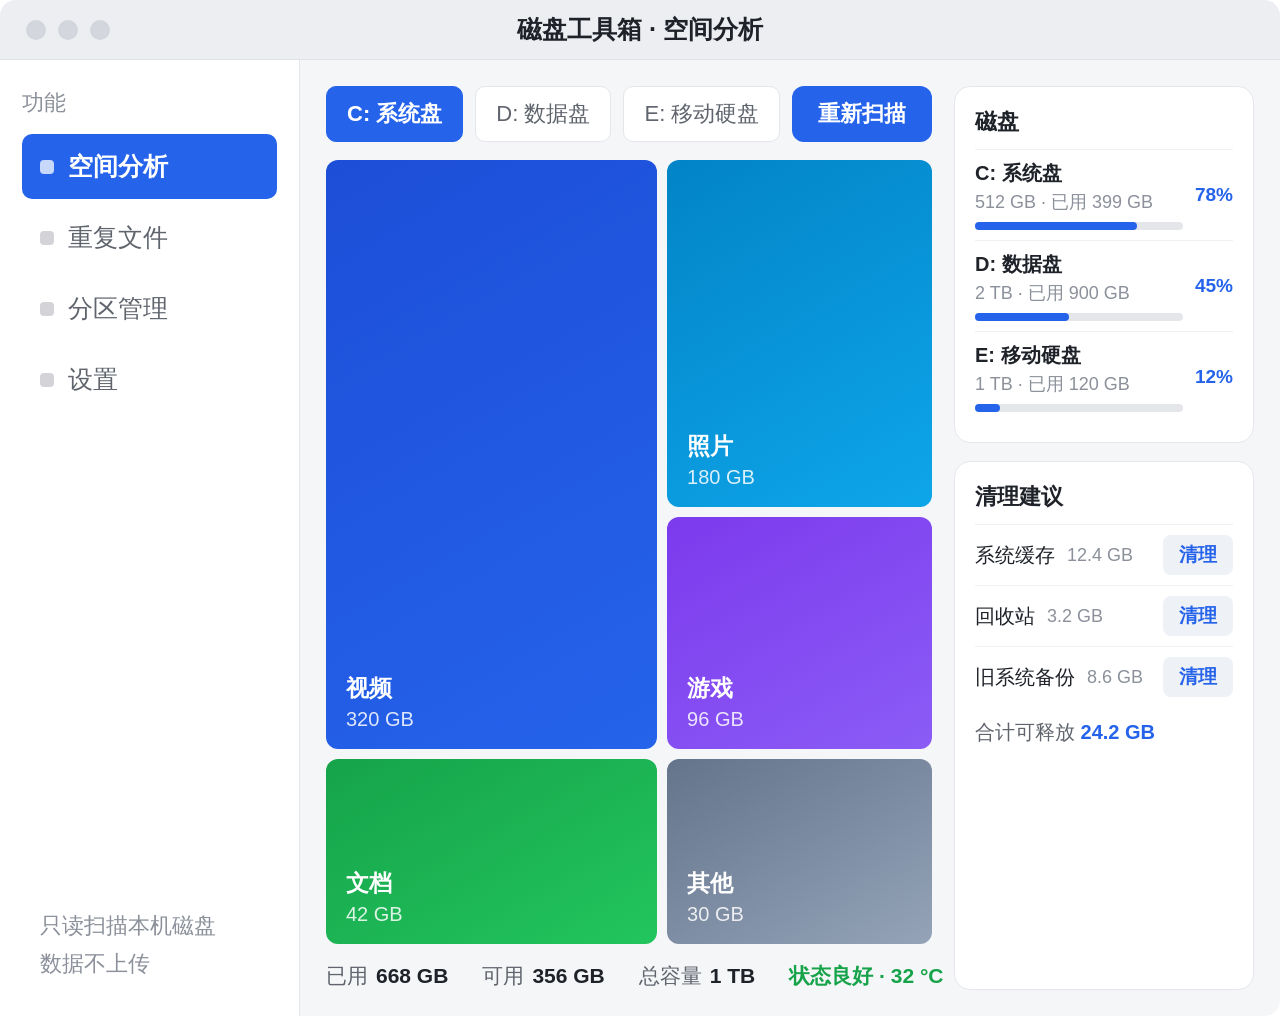Viewport: 1280px width, 1016px height.
Task: Open the 空间分析 sidebar item
Action: tap(149, 166)
